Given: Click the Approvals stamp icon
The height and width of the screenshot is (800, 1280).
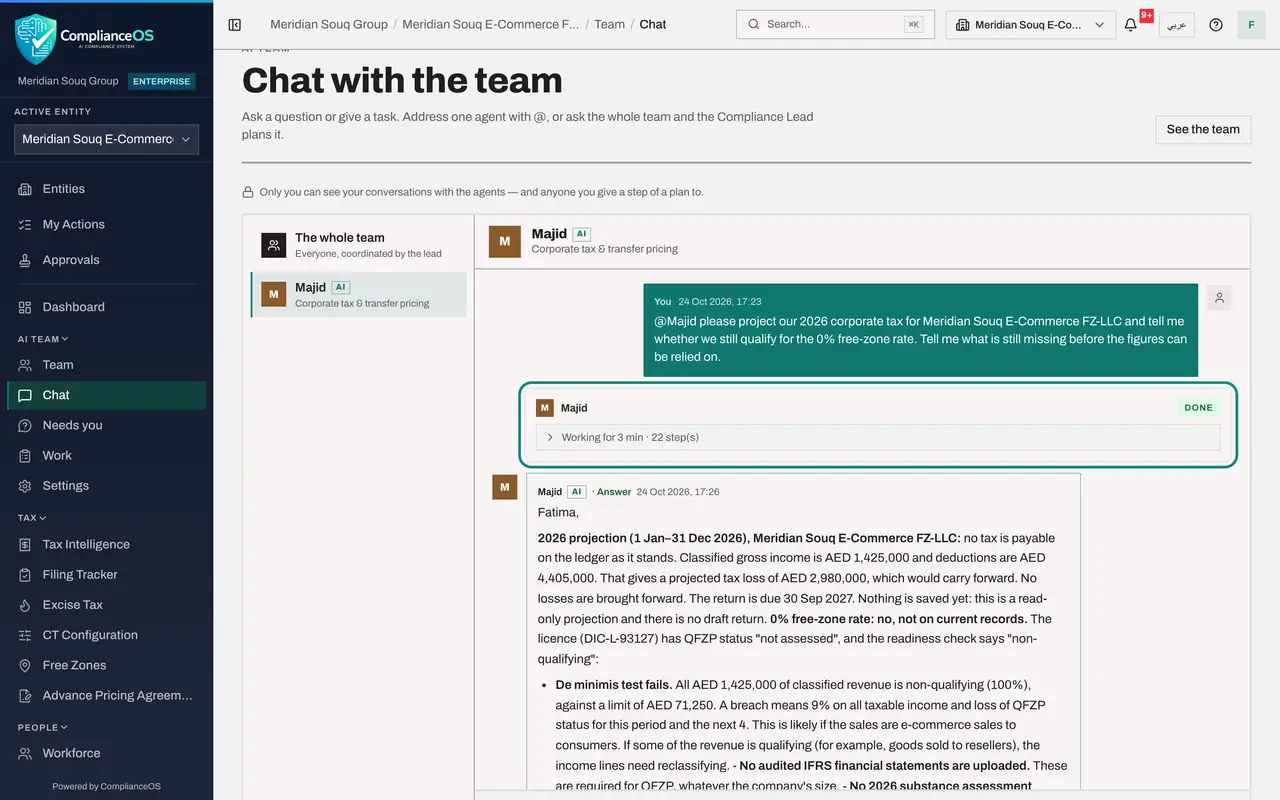Looking at the screenshot, I should (x=25, y=260).
